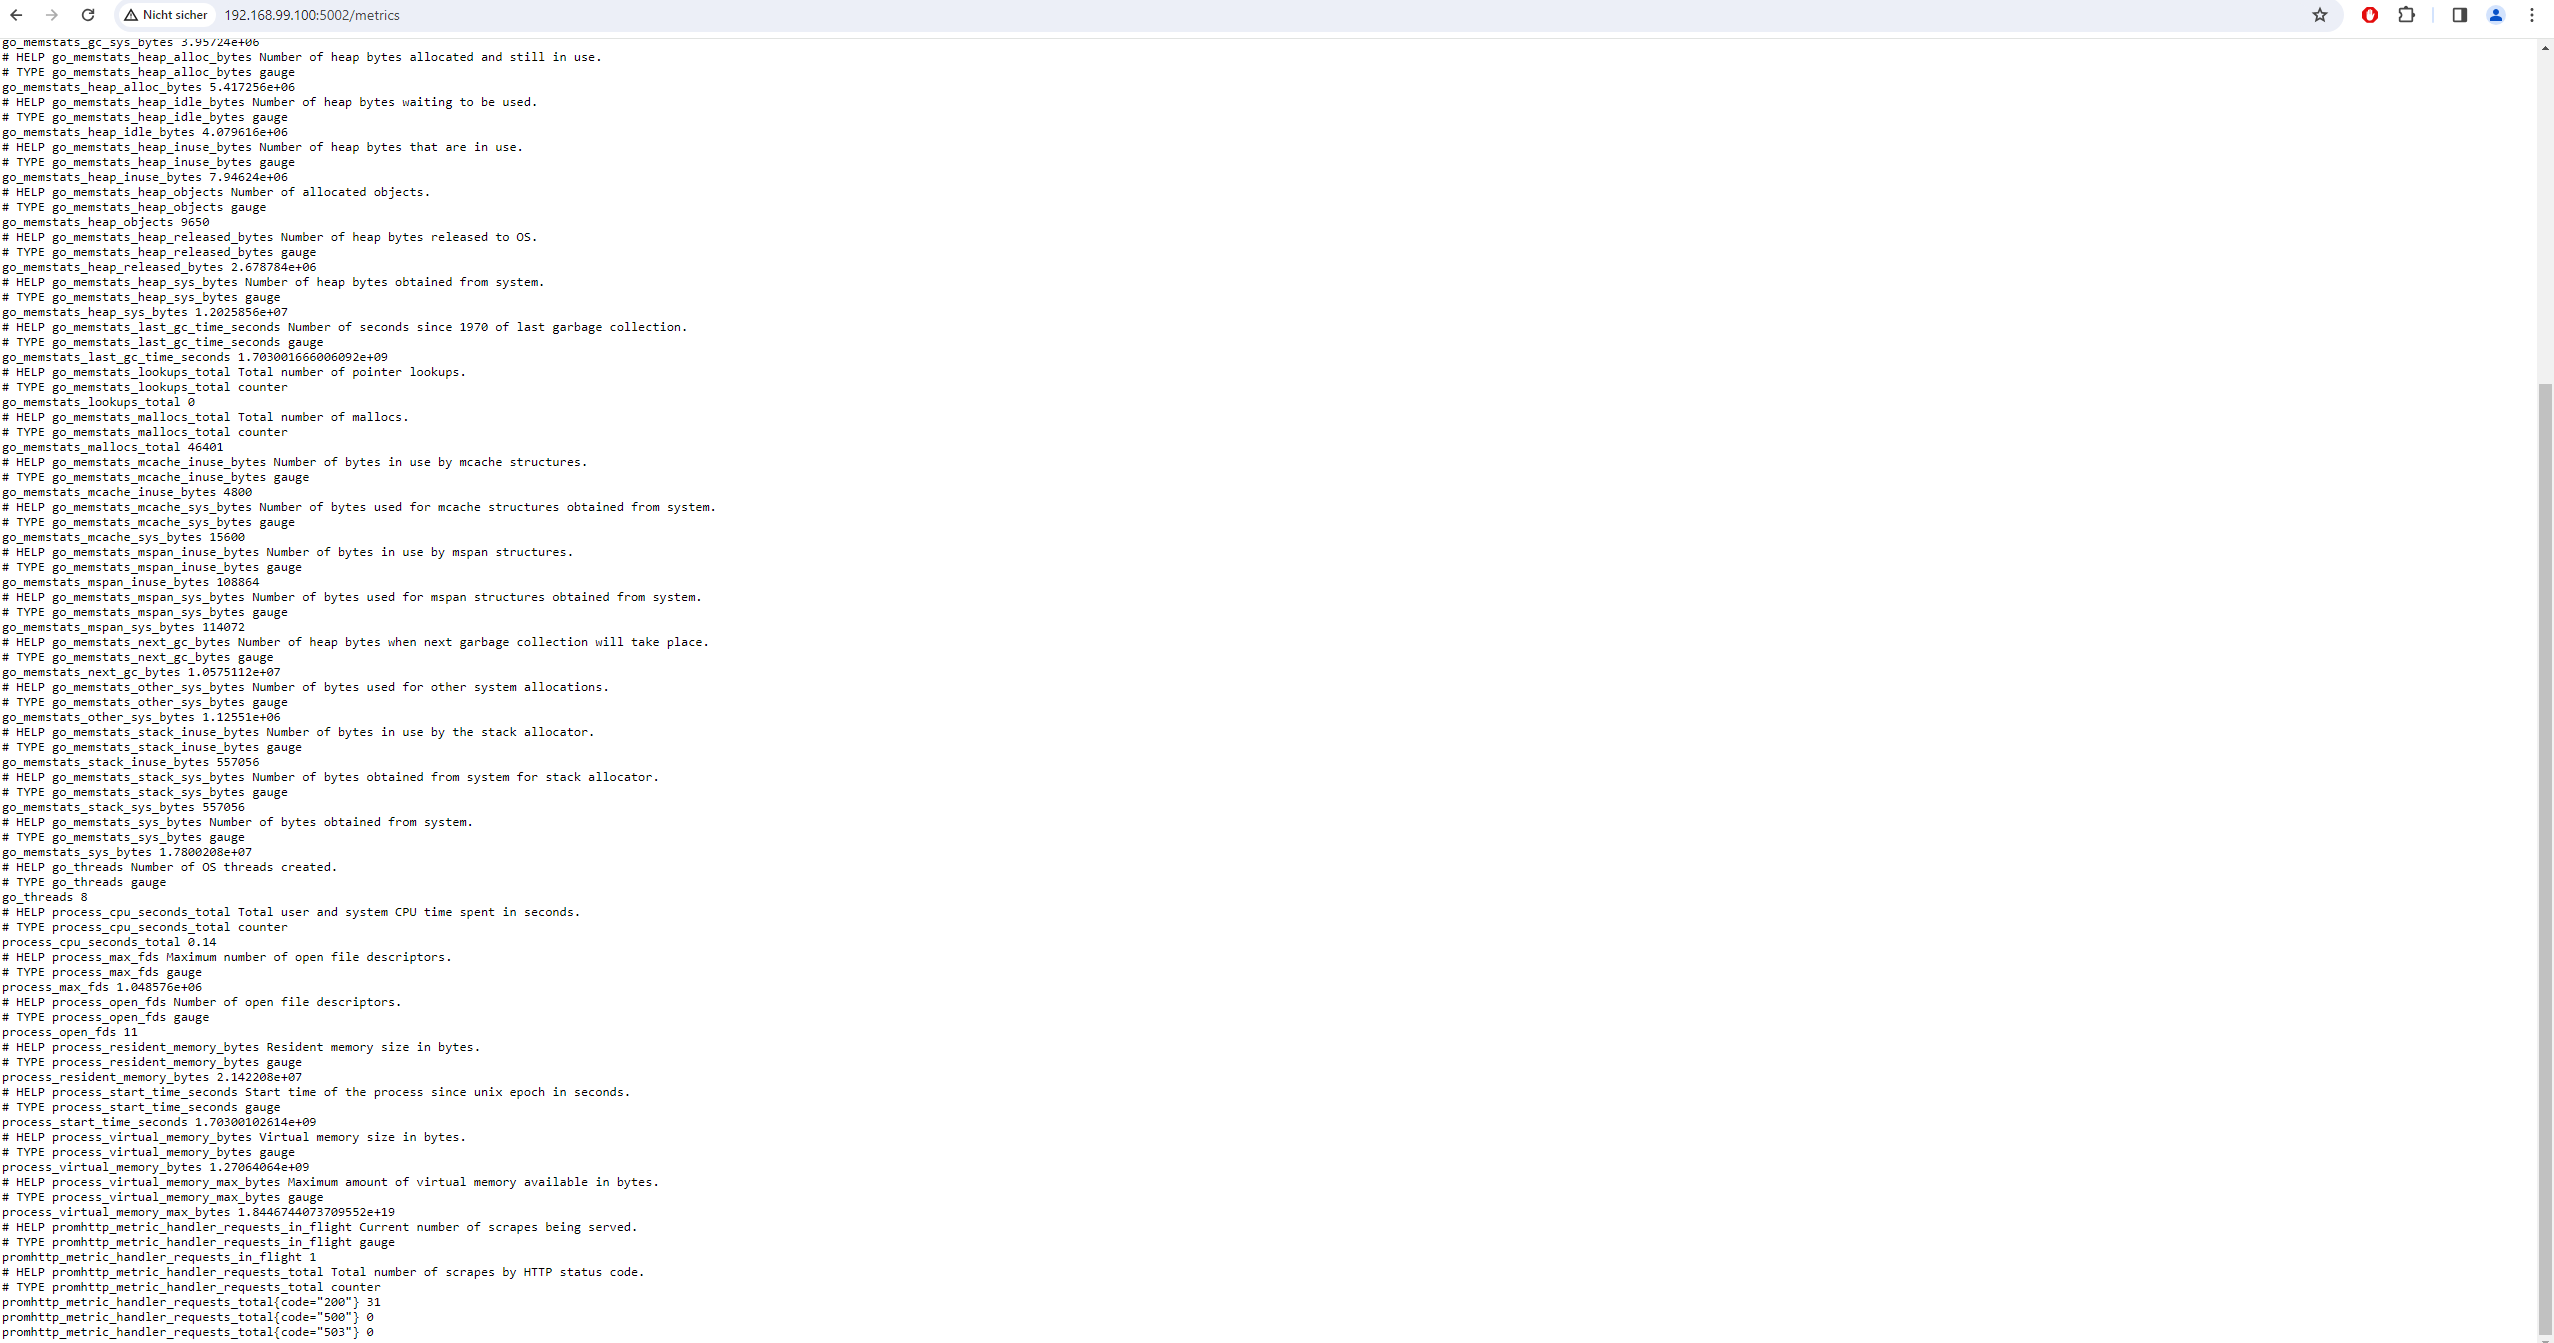
Task: Open the extensions puzzle-piece menu
Action: click(x=2407, y=15)
